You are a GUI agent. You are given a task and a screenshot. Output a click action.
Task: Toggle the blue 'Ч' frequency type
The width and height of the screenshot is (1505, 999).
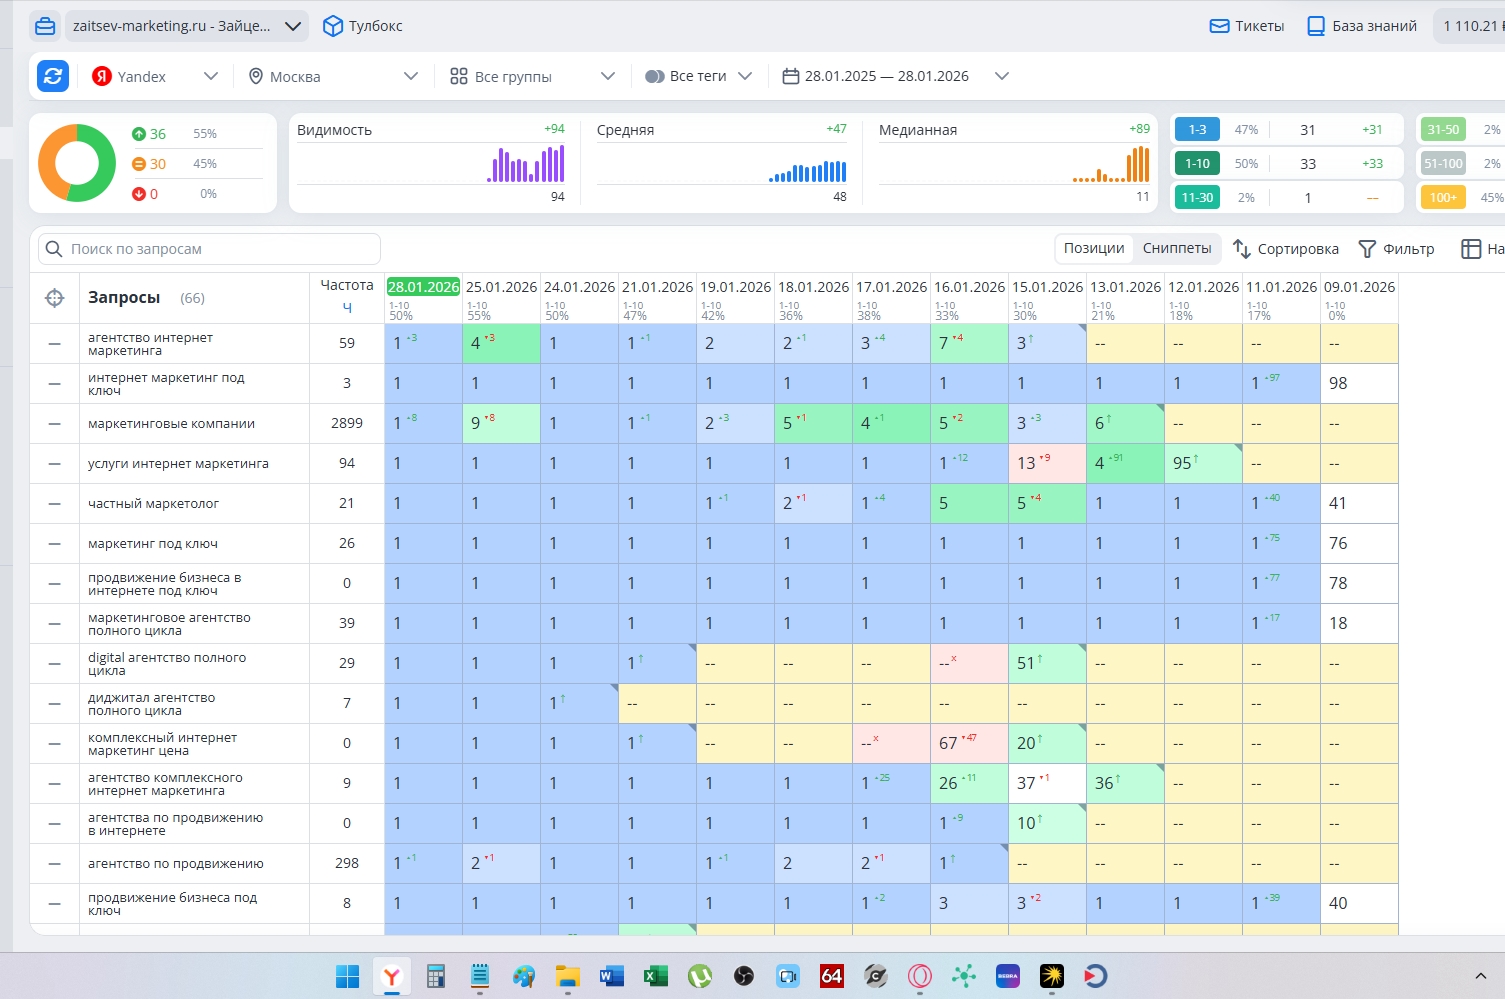[347, 307]
